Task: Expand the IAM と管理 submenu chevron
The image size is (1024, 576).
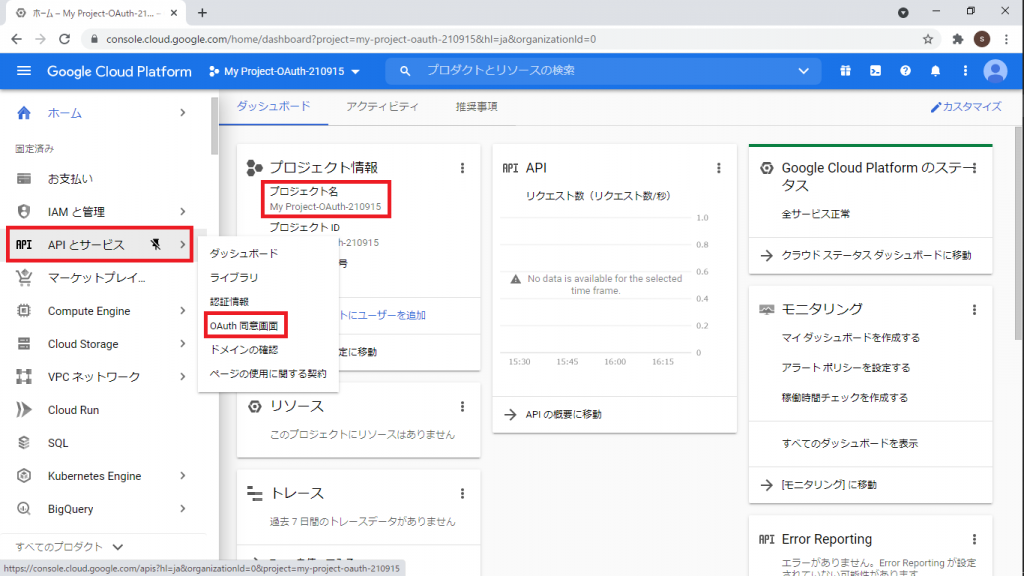Action: pyautogui.click(x=184, y=211)
